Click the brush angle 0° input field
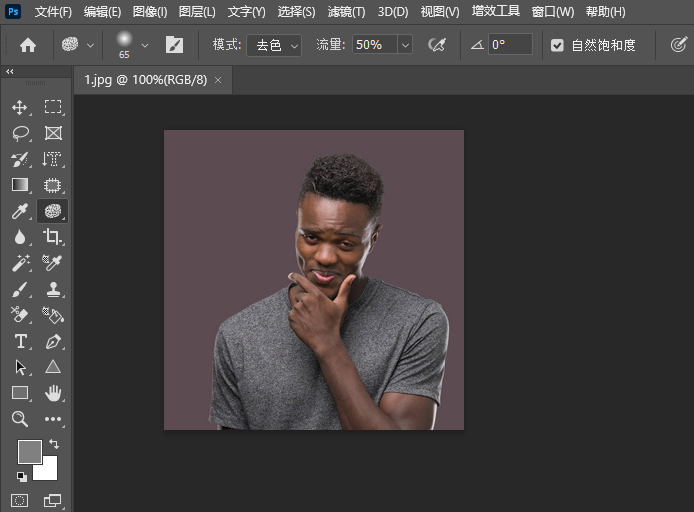 tap(510, 45)
